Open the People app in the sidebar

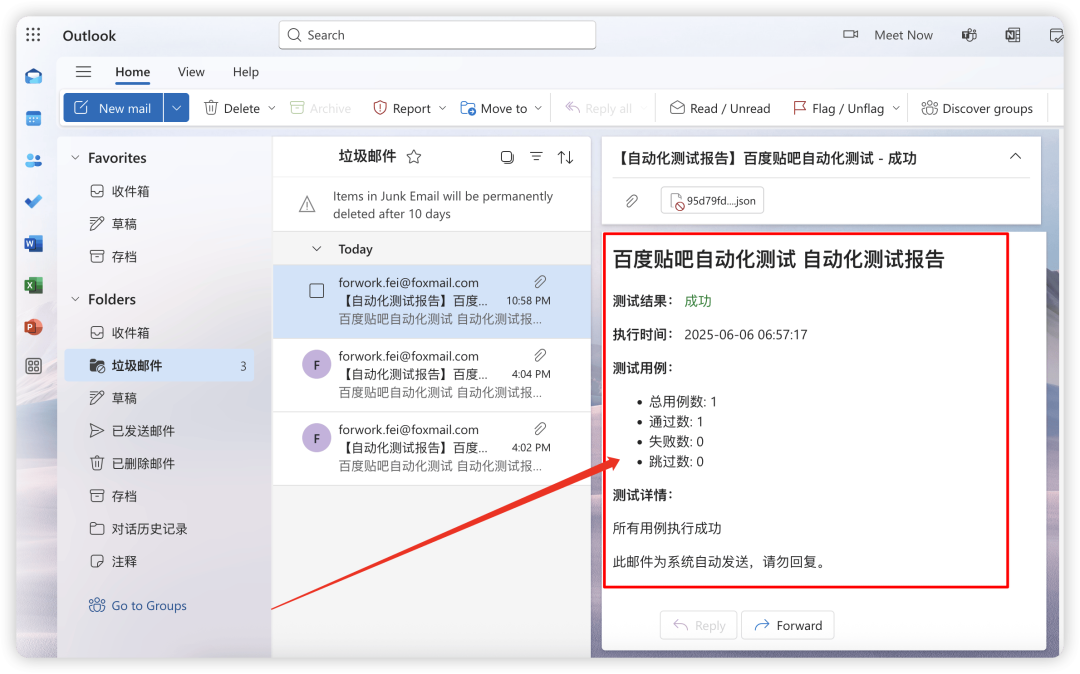pos(33,160)
